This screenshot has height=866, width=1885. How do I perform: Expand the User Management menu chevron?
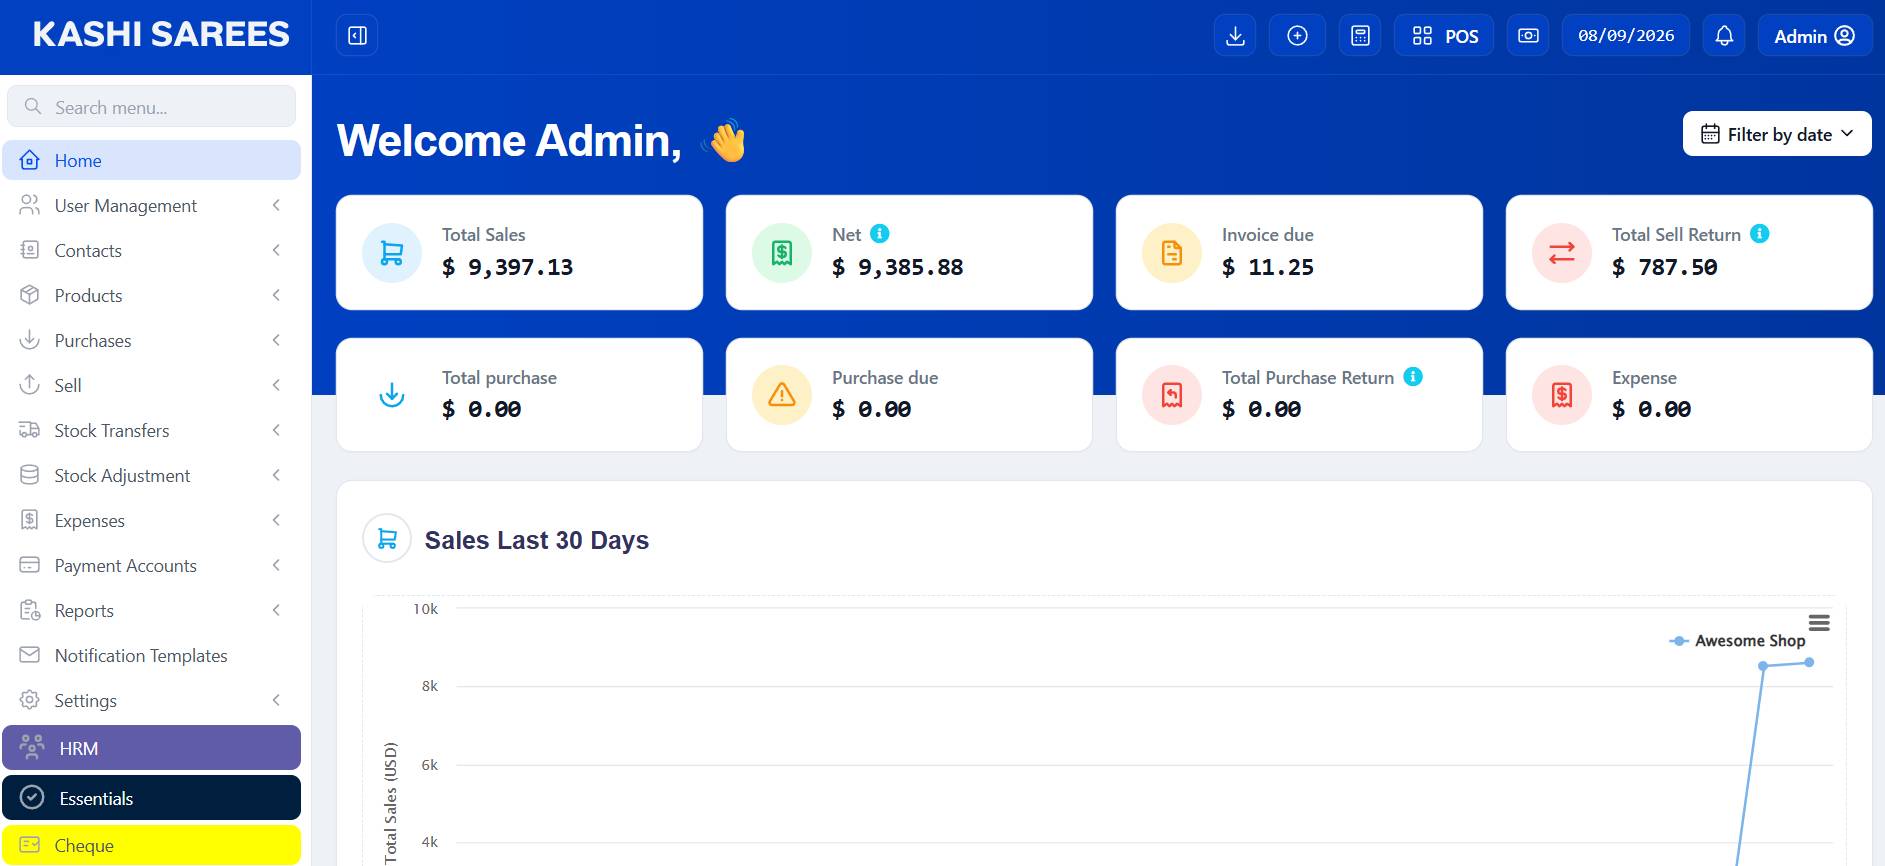[276, 205]
